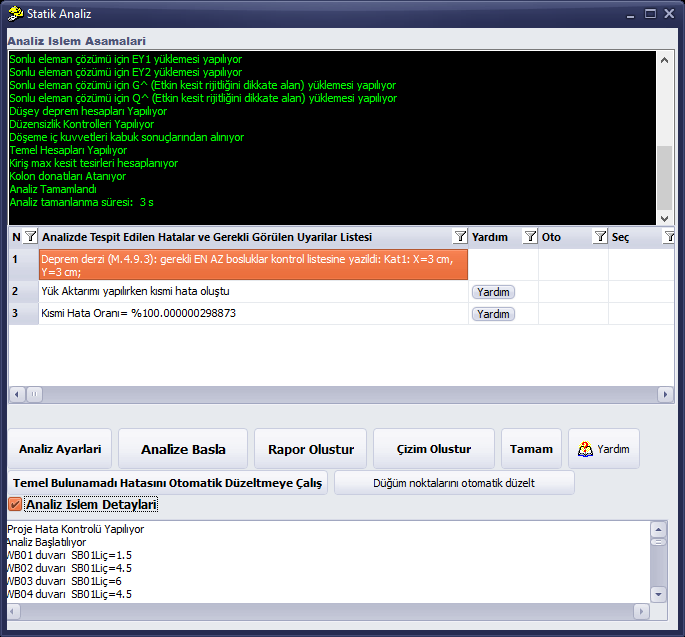
Task: Click filter icon next to Seç header
Action: [669, 237]
